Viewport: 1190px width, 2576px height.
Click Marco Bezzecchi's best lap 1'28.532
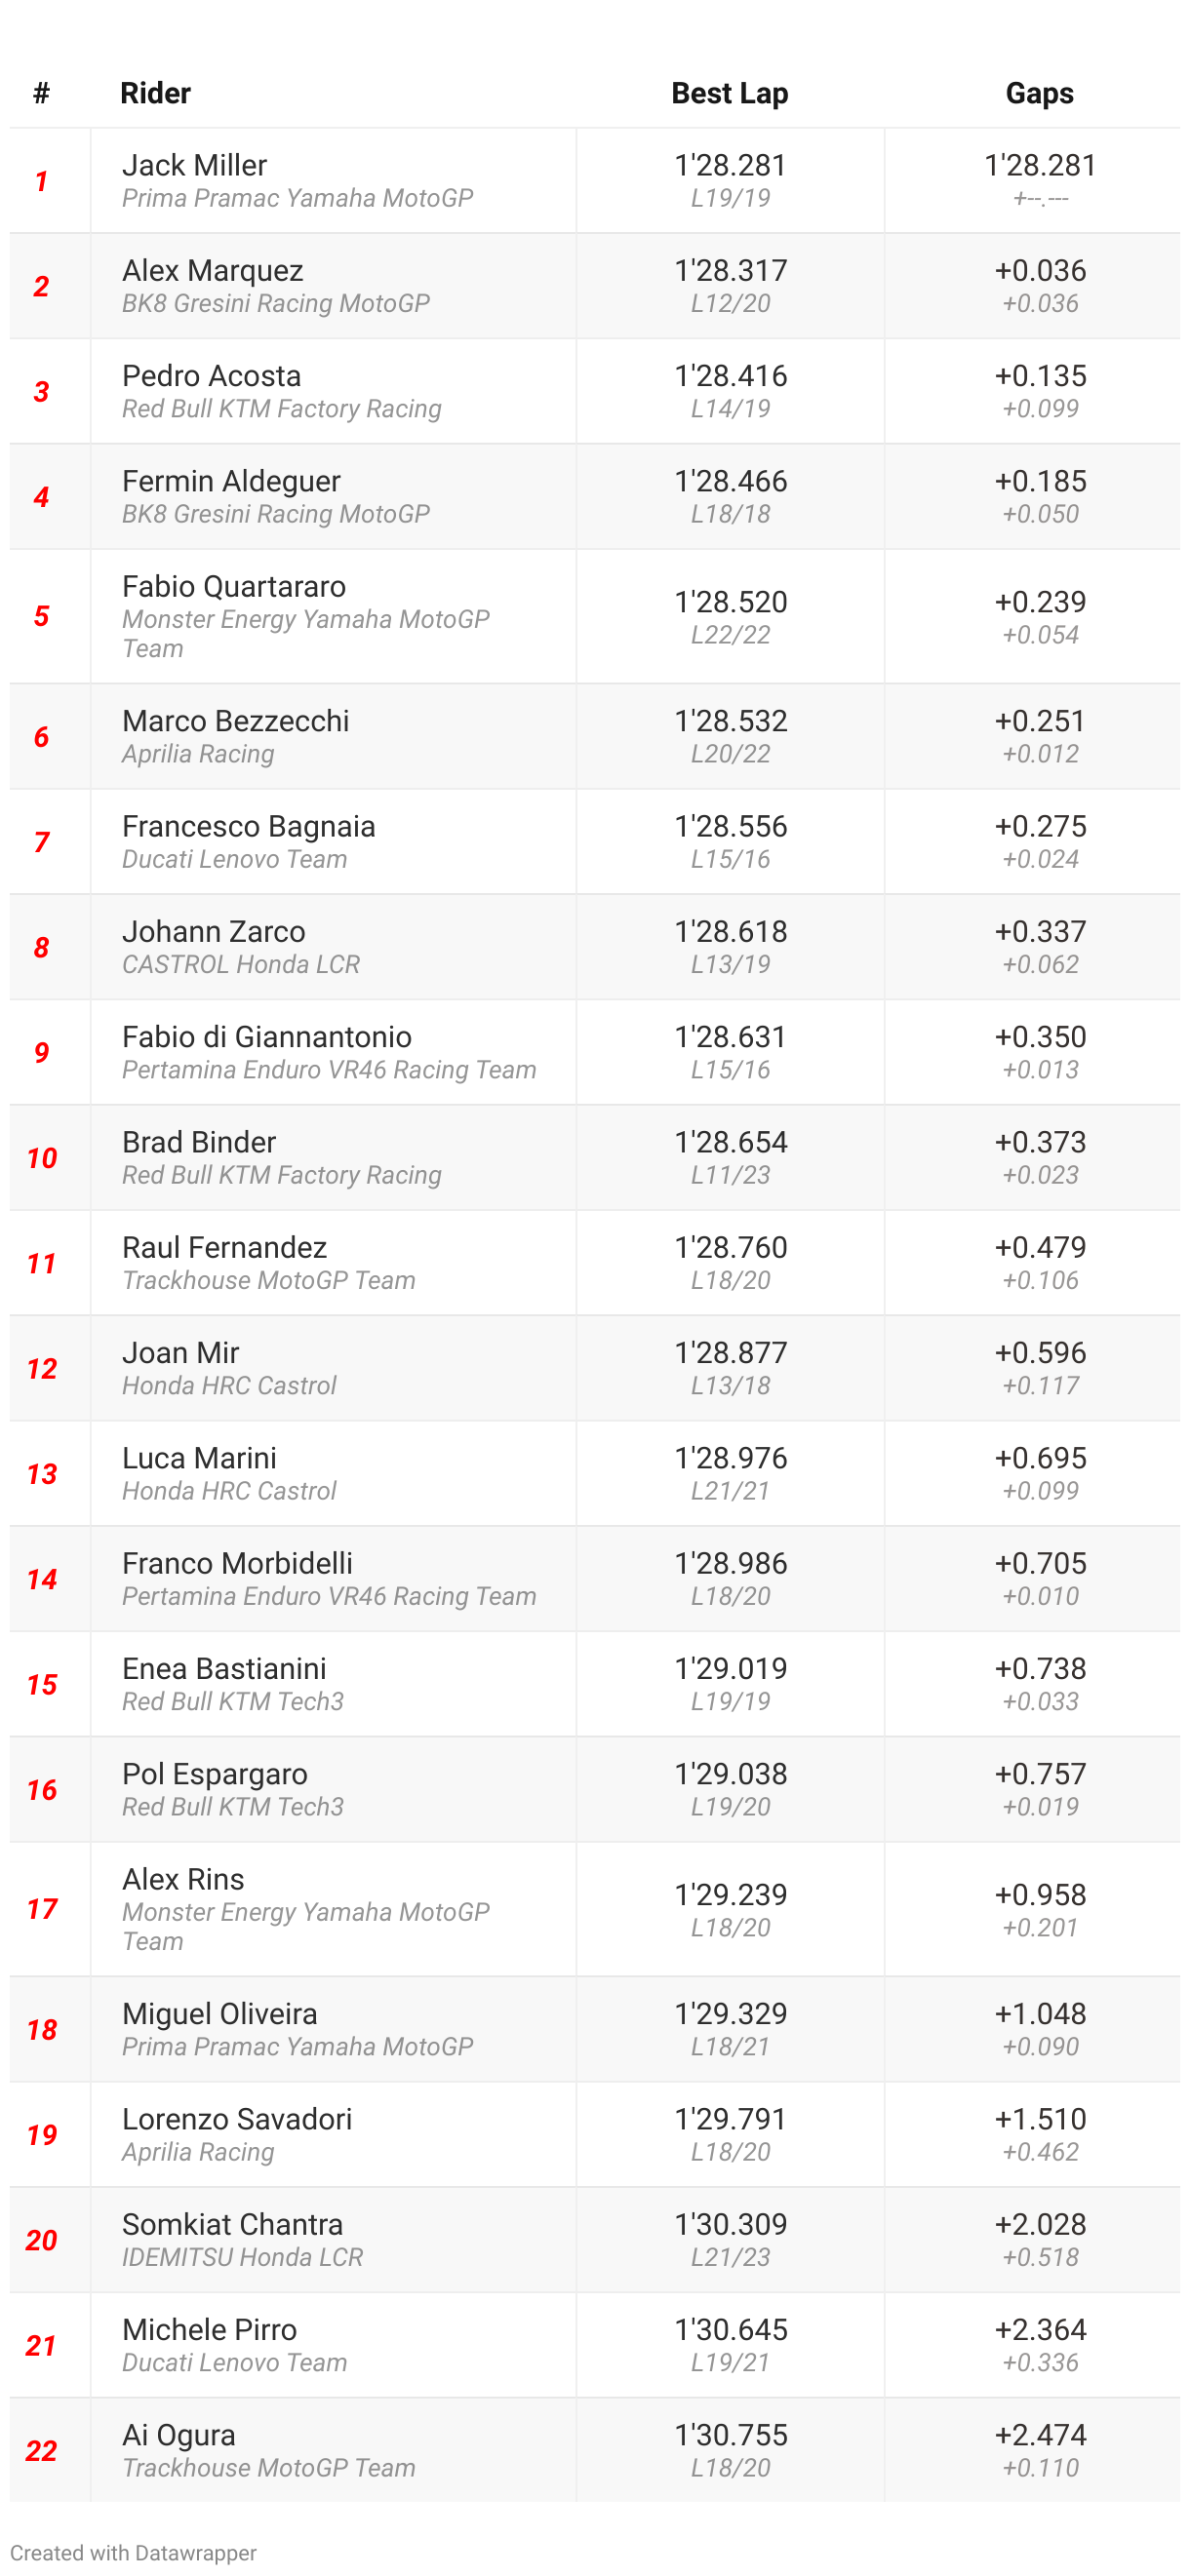pyautogui.click(x=730, y=721)
